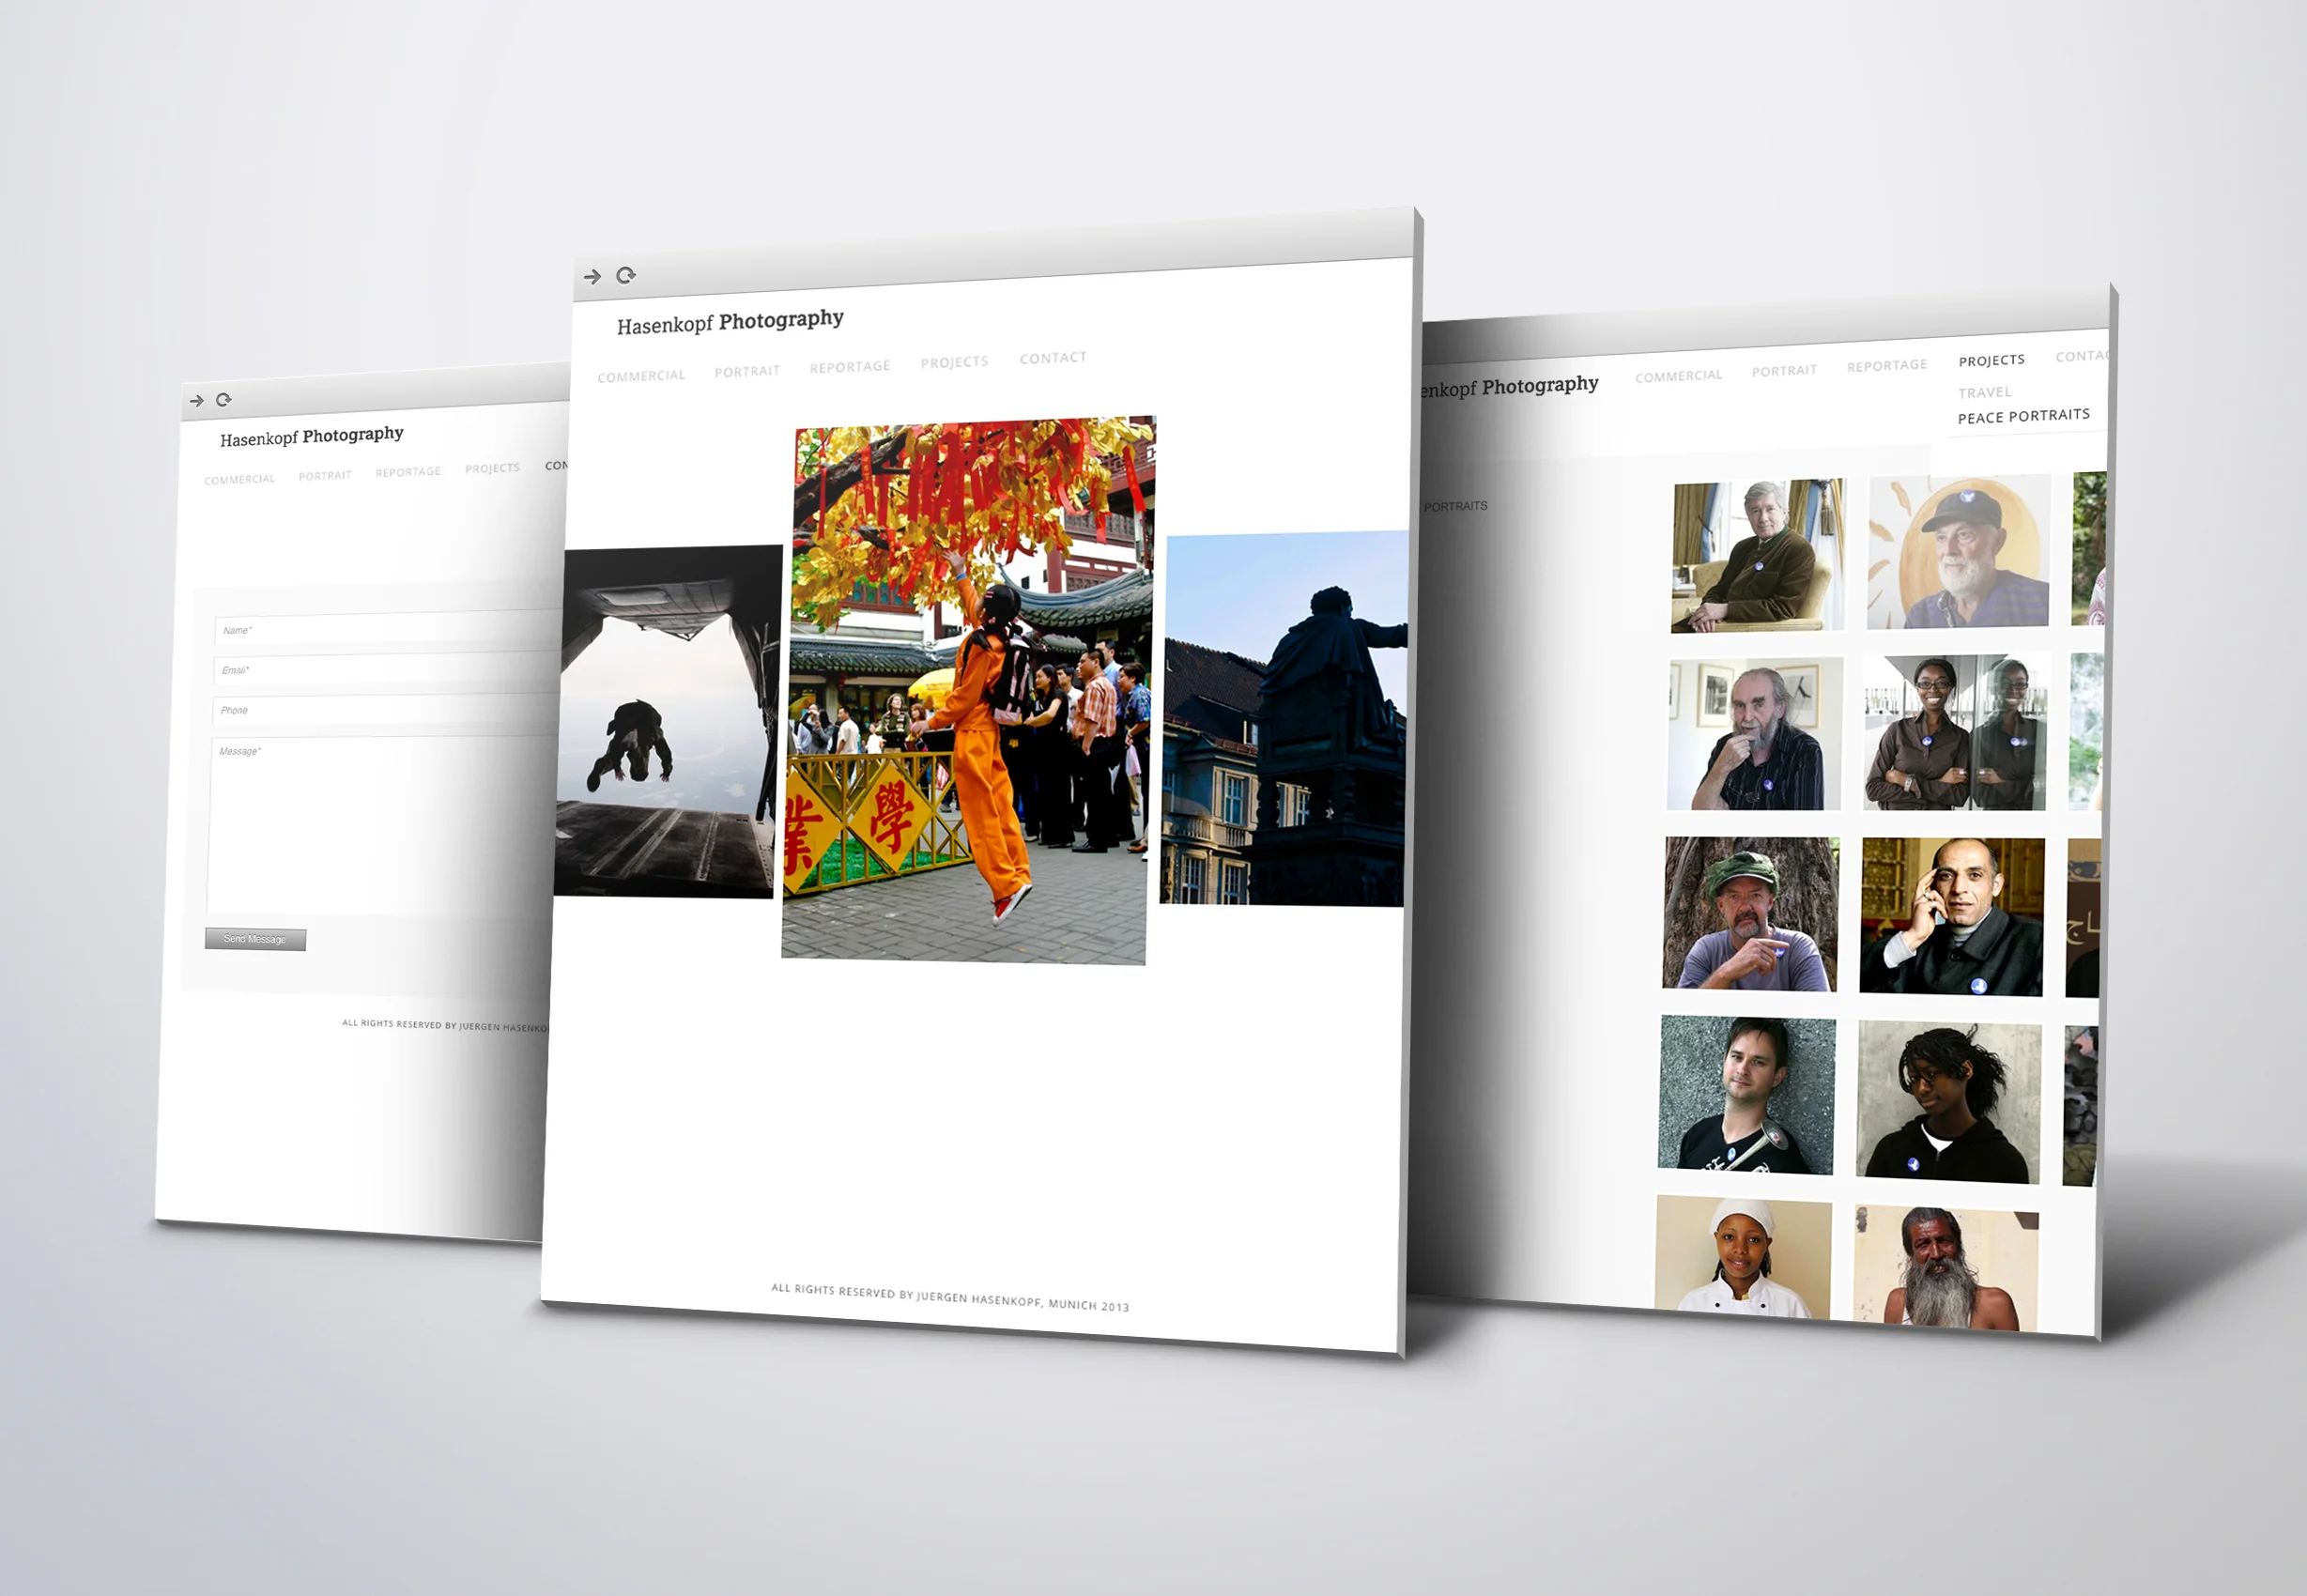Image resolution: width=2307 pixels, height=1596 pixels.
Task: Open Projects in the left contact window
Action: coord(492,468)
